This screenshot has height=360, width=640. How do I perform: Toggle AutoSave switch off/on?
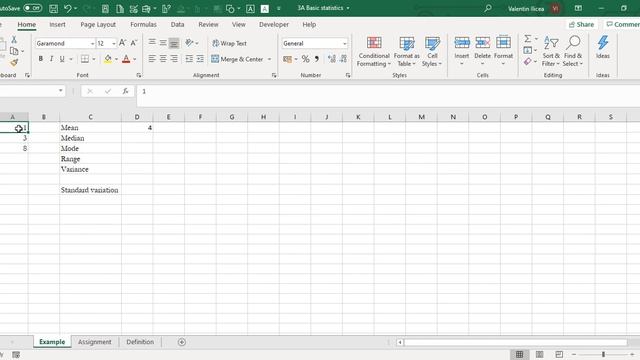tap(32, 8)
